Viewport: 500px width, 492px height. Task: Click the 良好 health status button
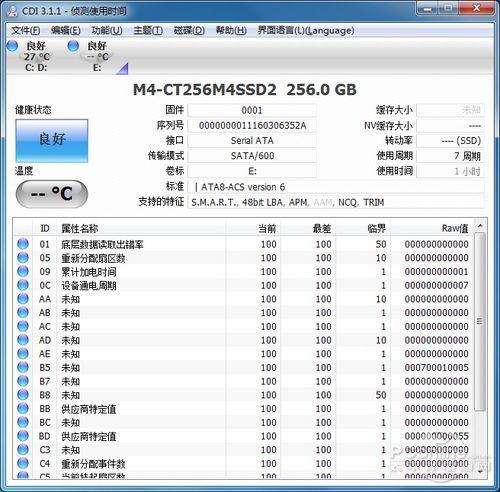pyautogui.click(x=52, y=141)
